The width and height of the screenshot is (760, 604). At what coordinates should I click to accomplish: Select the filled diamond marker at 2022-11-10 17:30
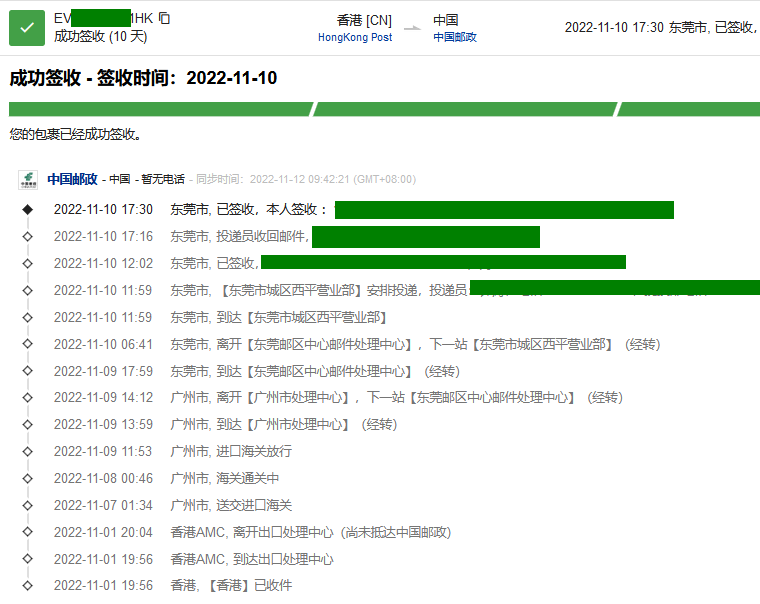click(x=28, y=210)
